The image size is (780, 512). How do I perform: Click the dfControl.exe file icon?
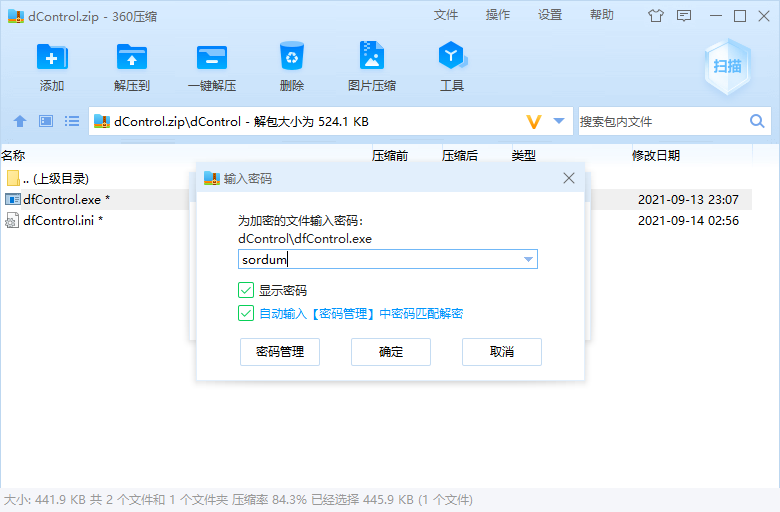(x=12, y=200)
